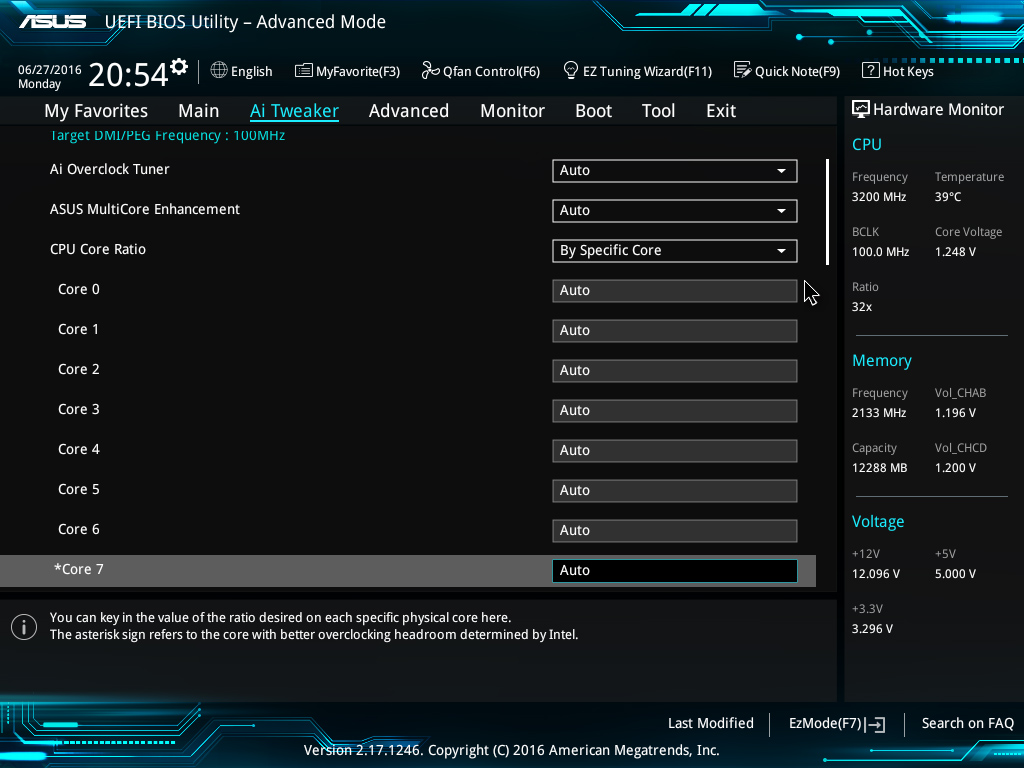Click the settings gear next to the clock
This screenshot has height=768, width=1024.
pos(179,67)
